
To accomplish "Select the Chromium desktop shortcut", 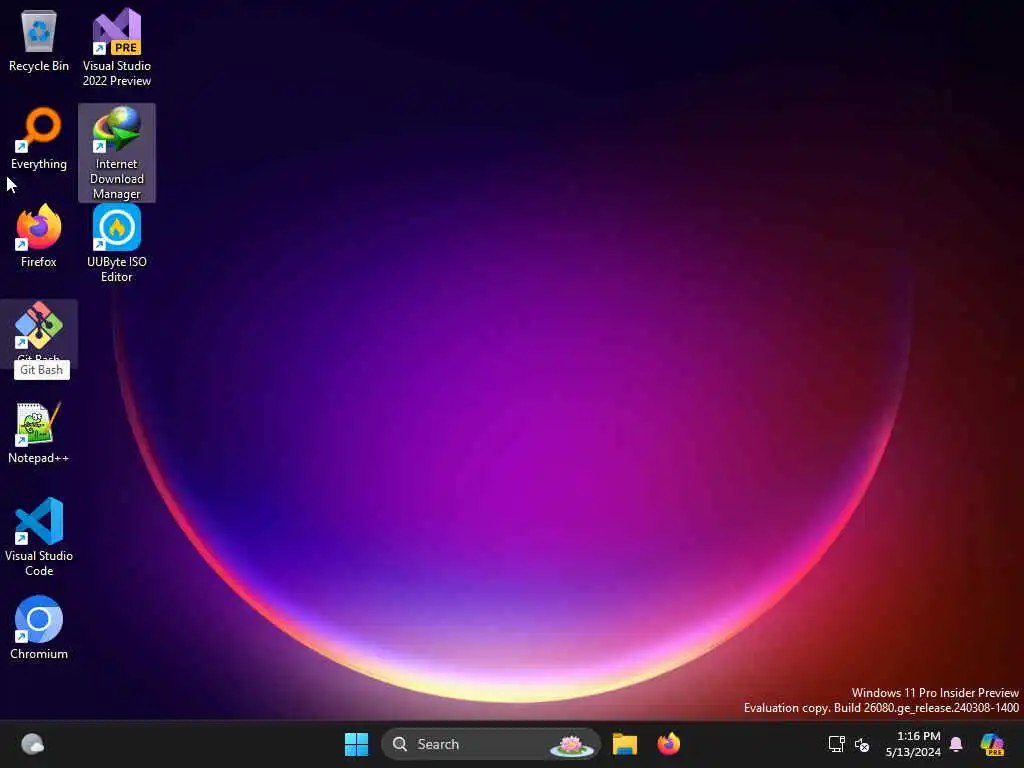I will (39, 628).
